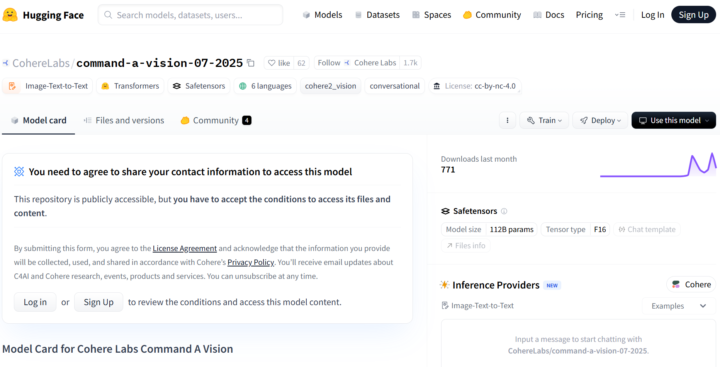Screen dimensions: 720x367
Task: Click the 112B params value
Action: point(512,229)
